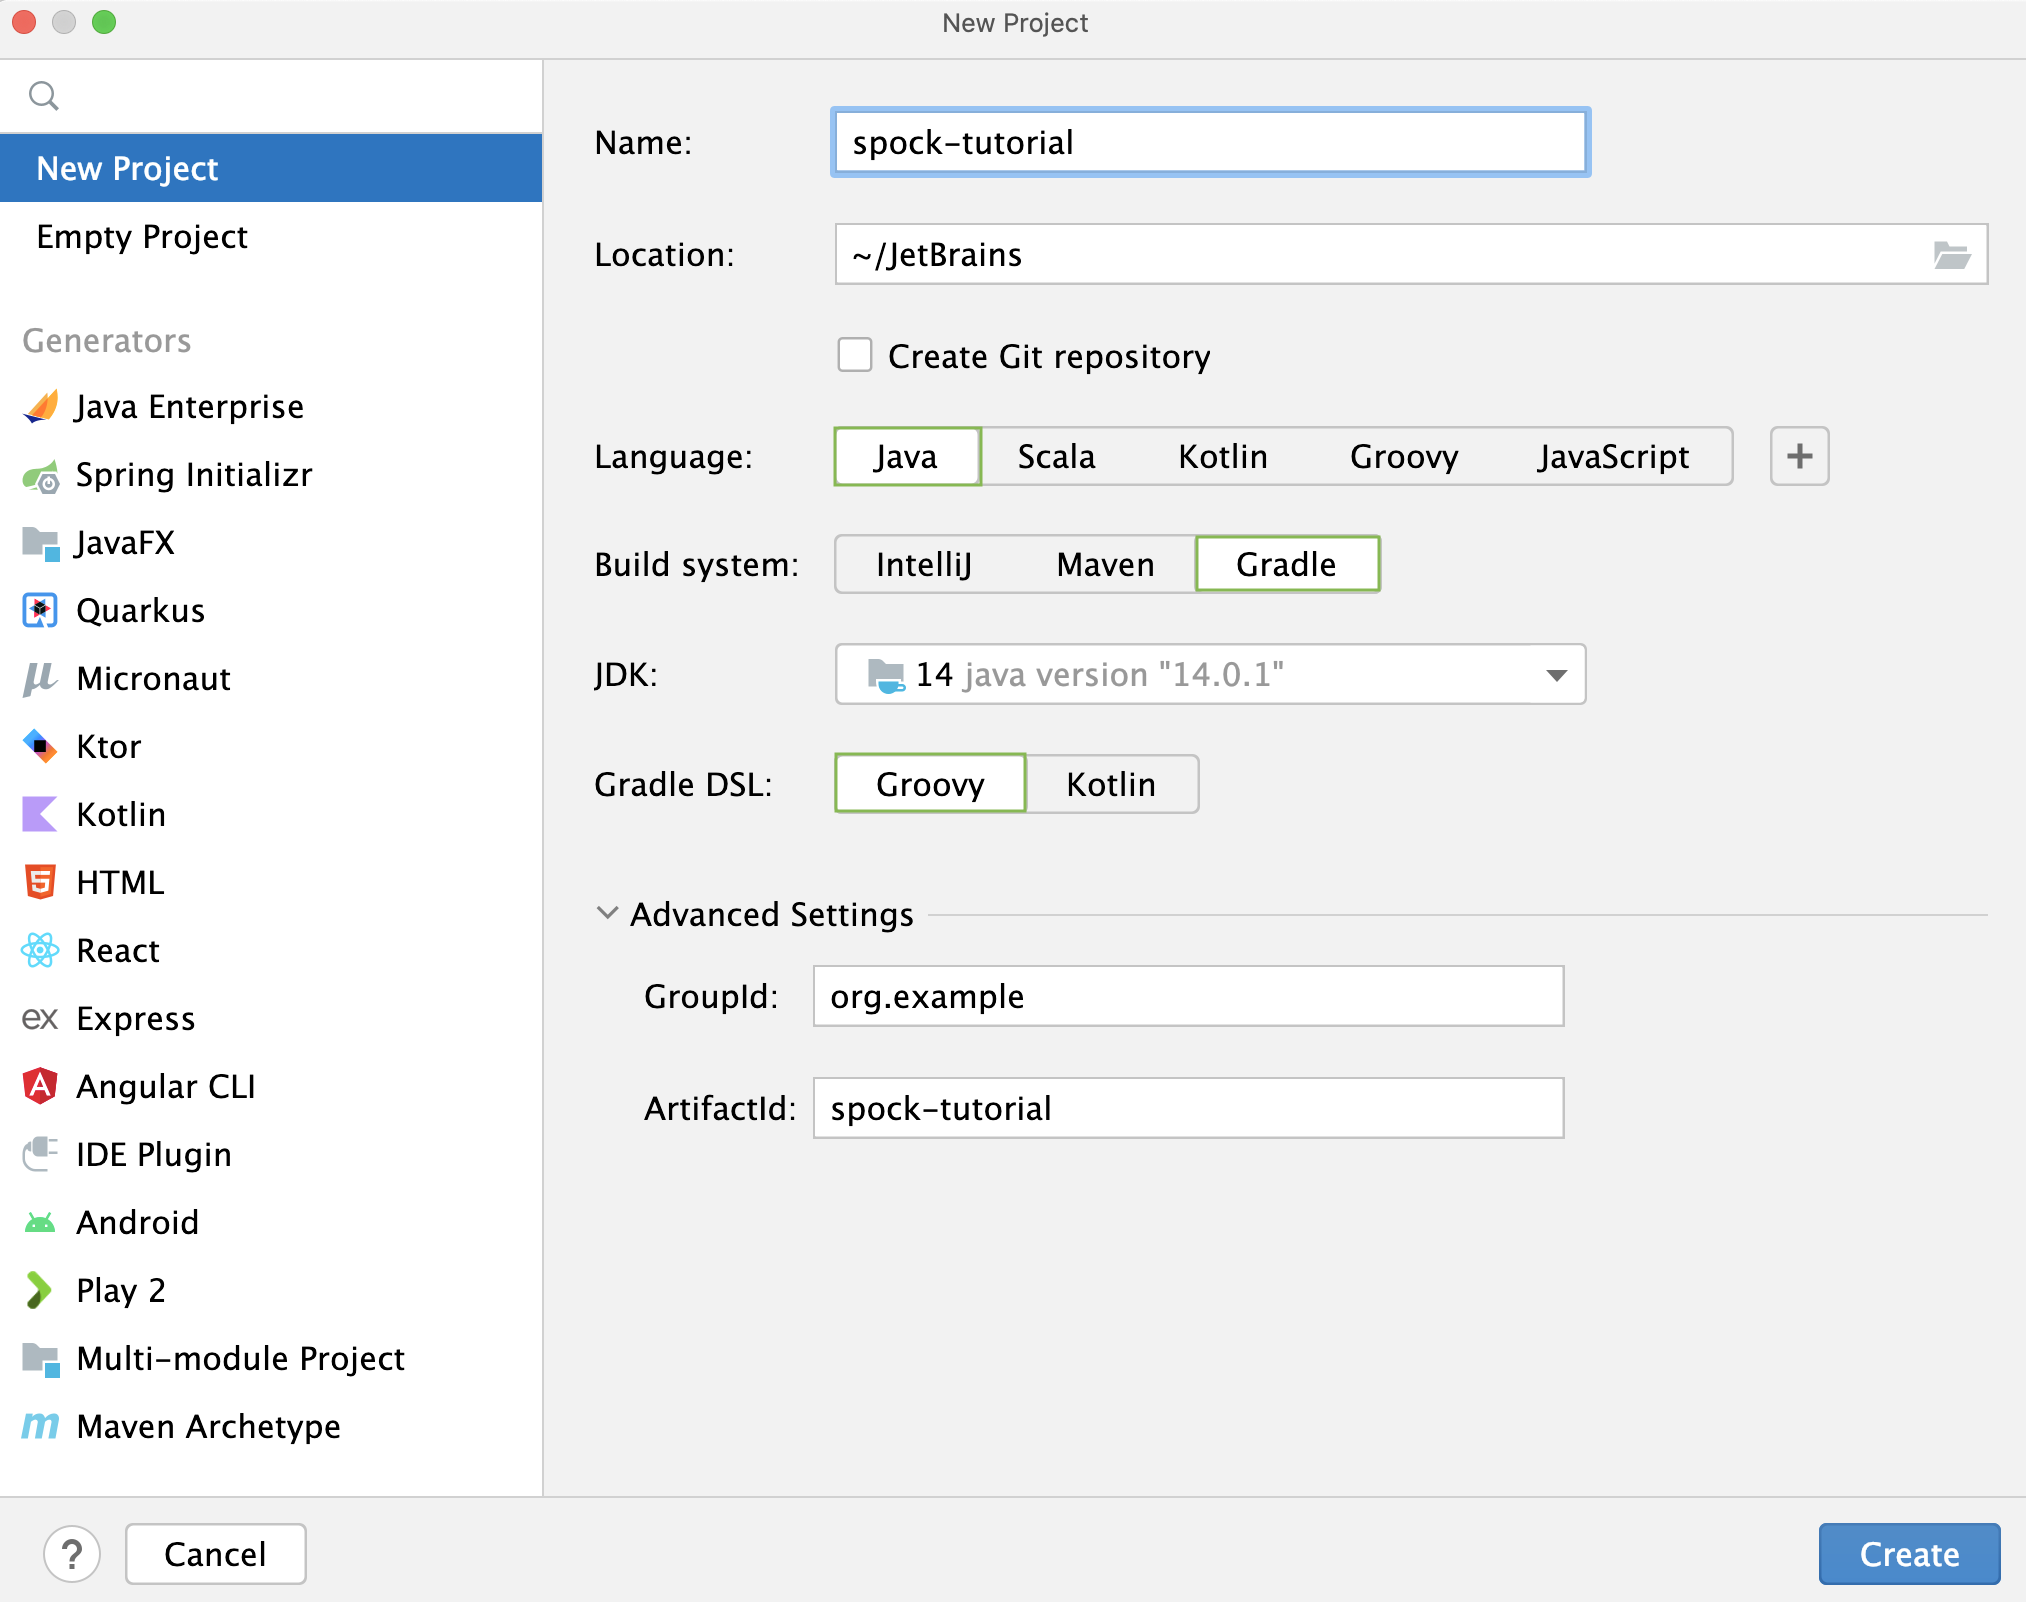Screen dimensions: 2026x1602
Task: Choose the Ktor generator icon
Action: click(40, 747)
